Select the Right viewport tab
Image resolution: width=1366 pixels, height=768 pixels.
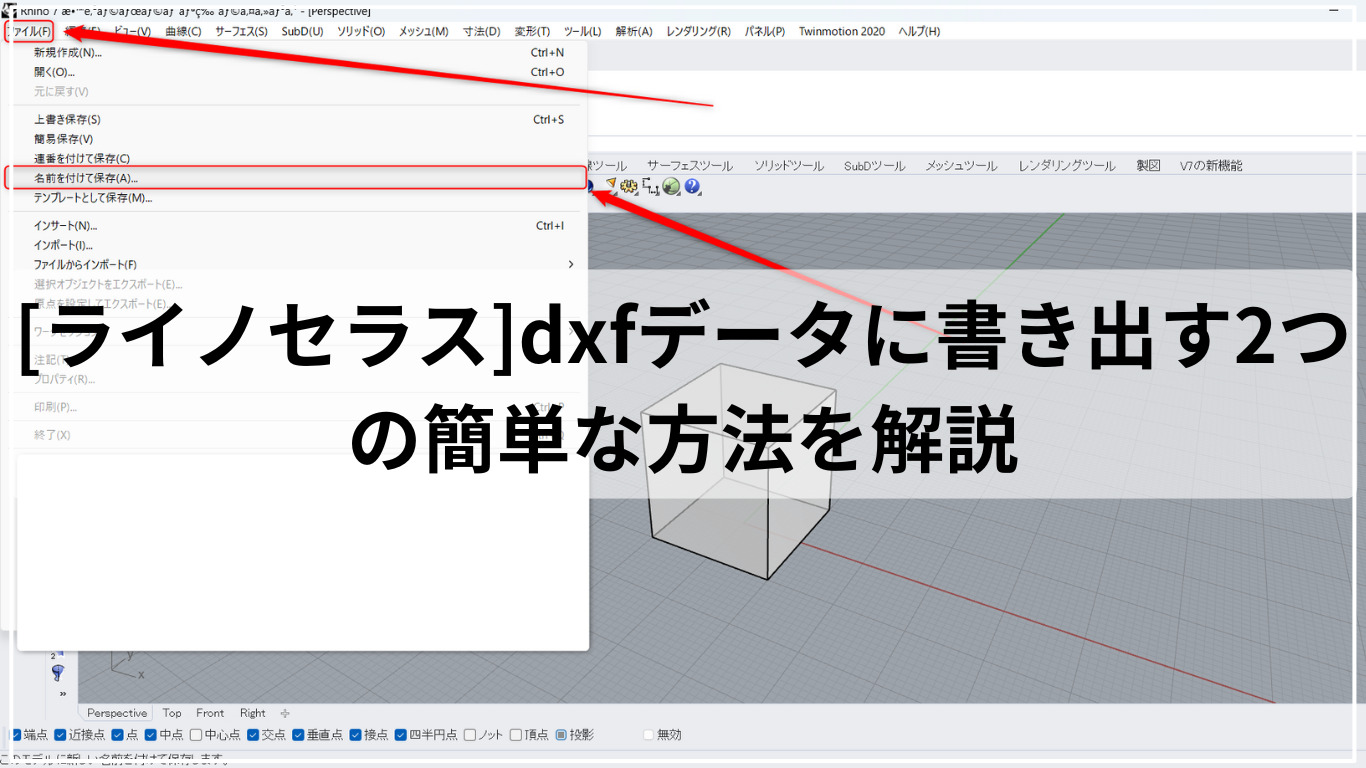point(253,713)
